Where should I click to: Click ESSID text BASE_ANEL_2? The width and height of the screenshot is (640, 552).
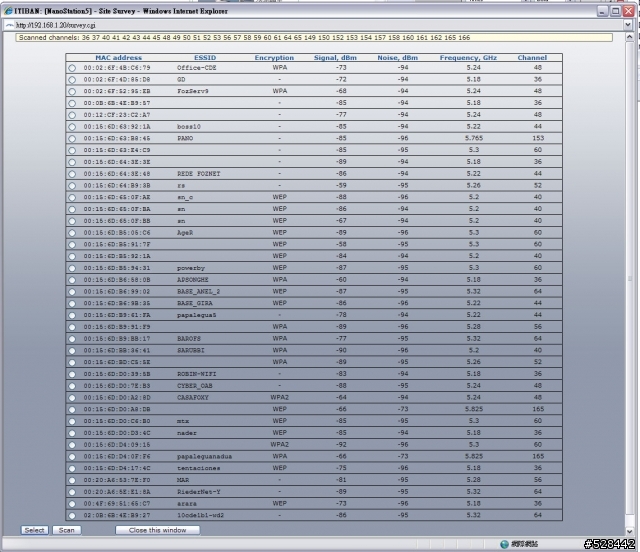coord(199,292)
